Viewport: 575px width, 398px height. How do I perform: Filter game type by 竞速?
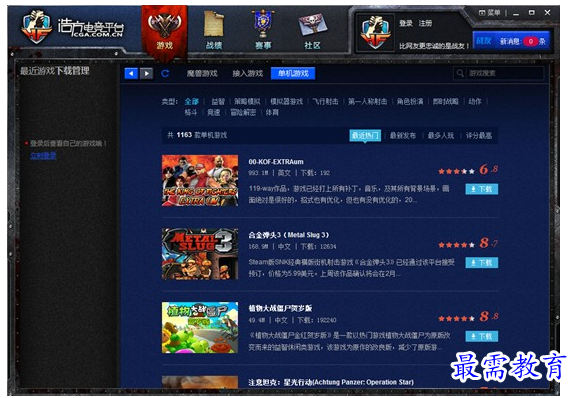[x=213, y=112]
